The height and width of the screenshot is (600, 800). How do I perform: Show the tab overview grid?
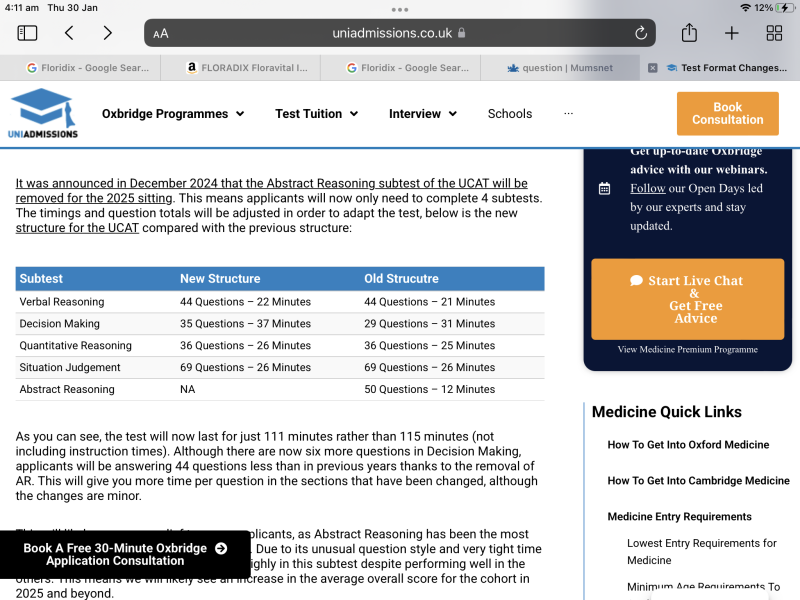tap(774, 33)
